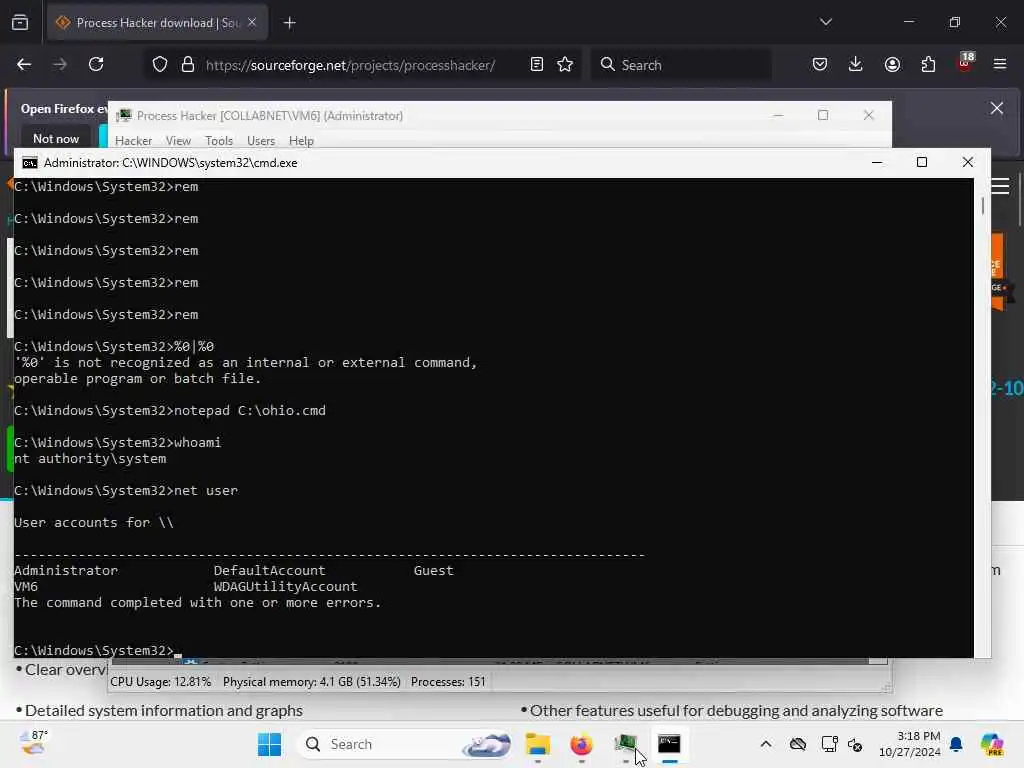Open extension icon with badge 18
The width and height of the screenshot is (1024, 768).
point(965,63)
